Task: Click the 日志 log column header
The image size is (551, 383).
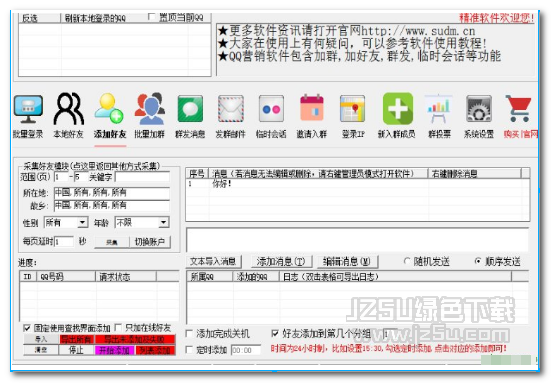Action: [396, 277]
